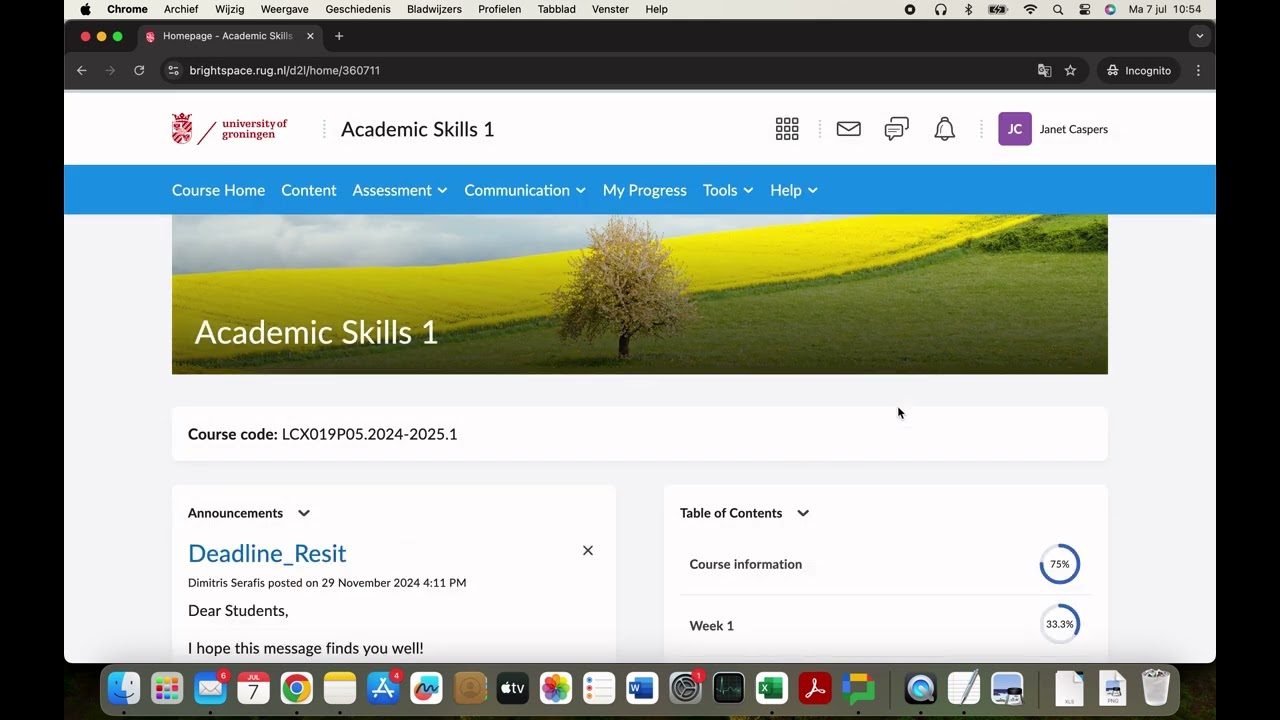Screen dimensions: 1280x720
Task: Click the translate page icon in address bar
Action: pyautogui.click(x=1044, y=70)
